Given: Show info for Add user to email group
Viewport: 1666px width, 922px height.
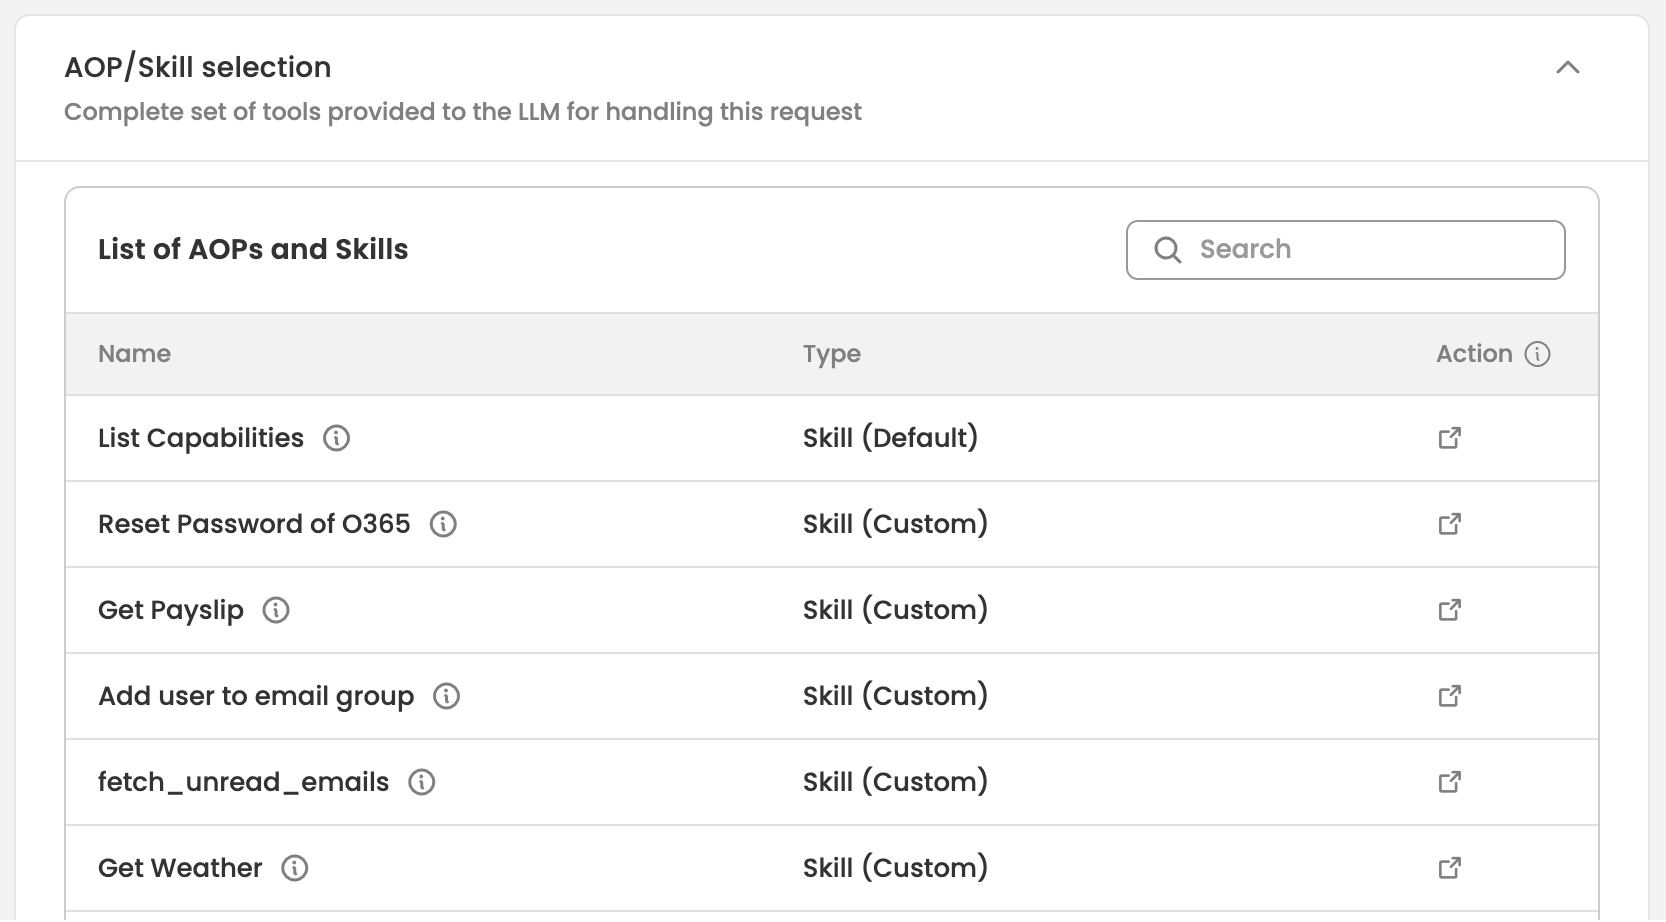Looking at the screenshot, I should [446, 696].
